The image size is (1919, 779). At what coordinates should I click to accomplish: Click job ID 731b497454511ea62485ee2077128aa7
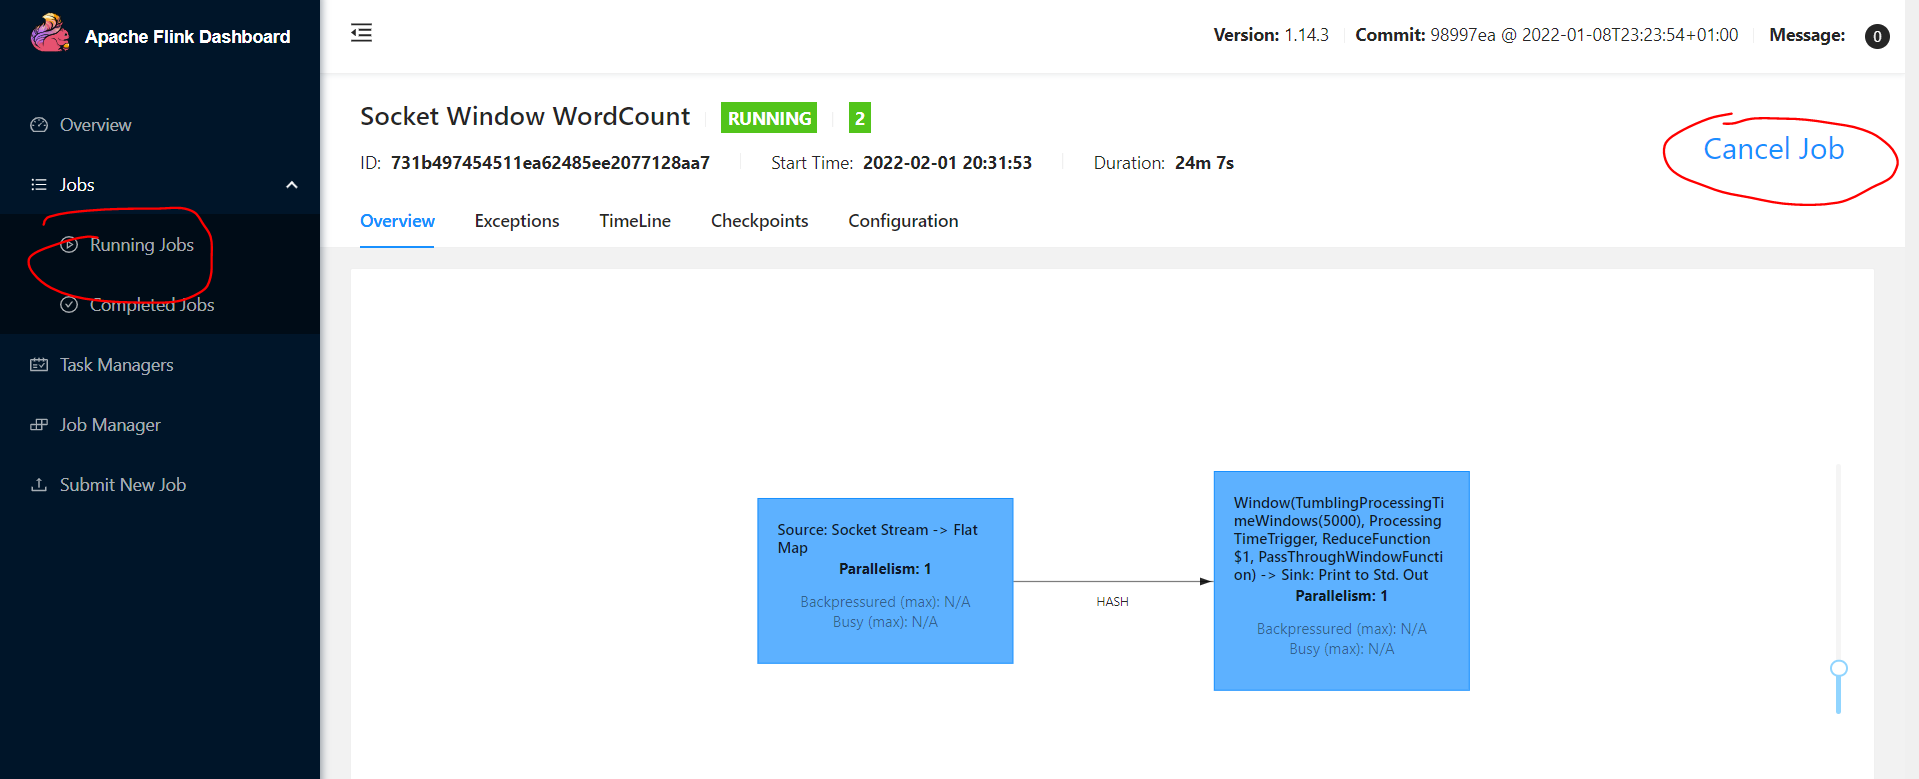coord(550,163)
